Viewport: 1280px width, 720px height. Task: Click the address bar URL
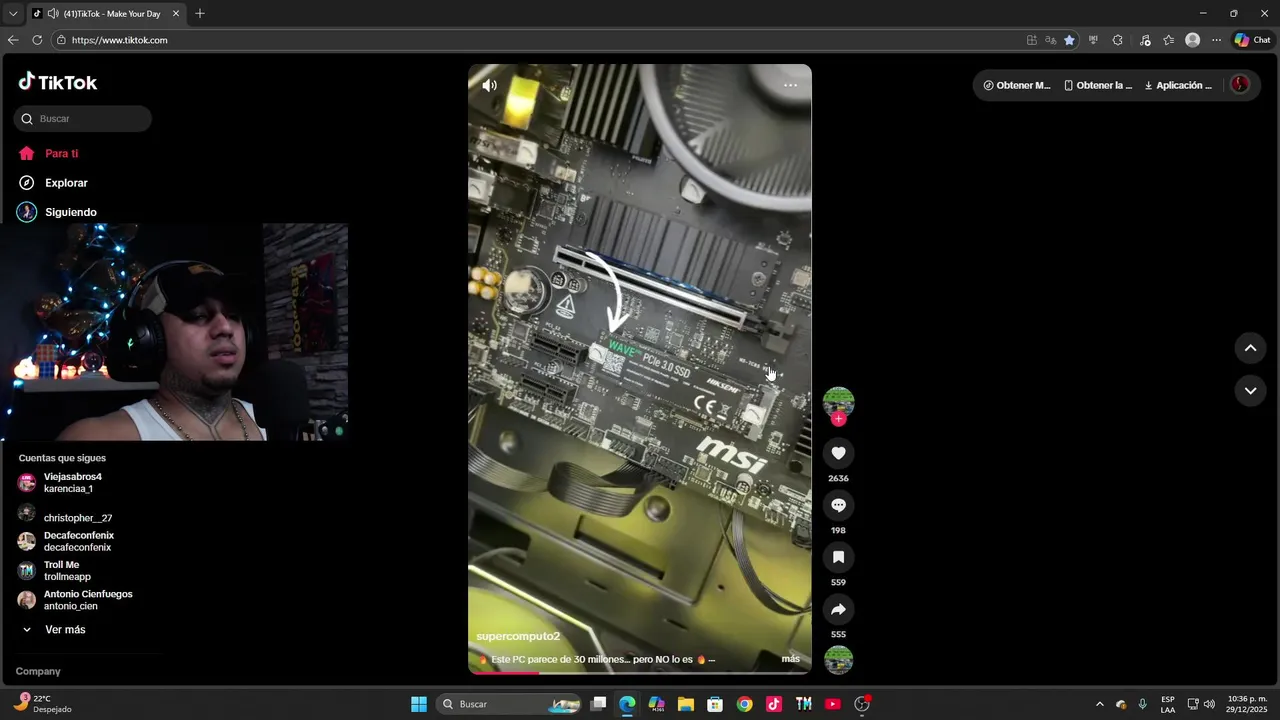tap(120, 40)
